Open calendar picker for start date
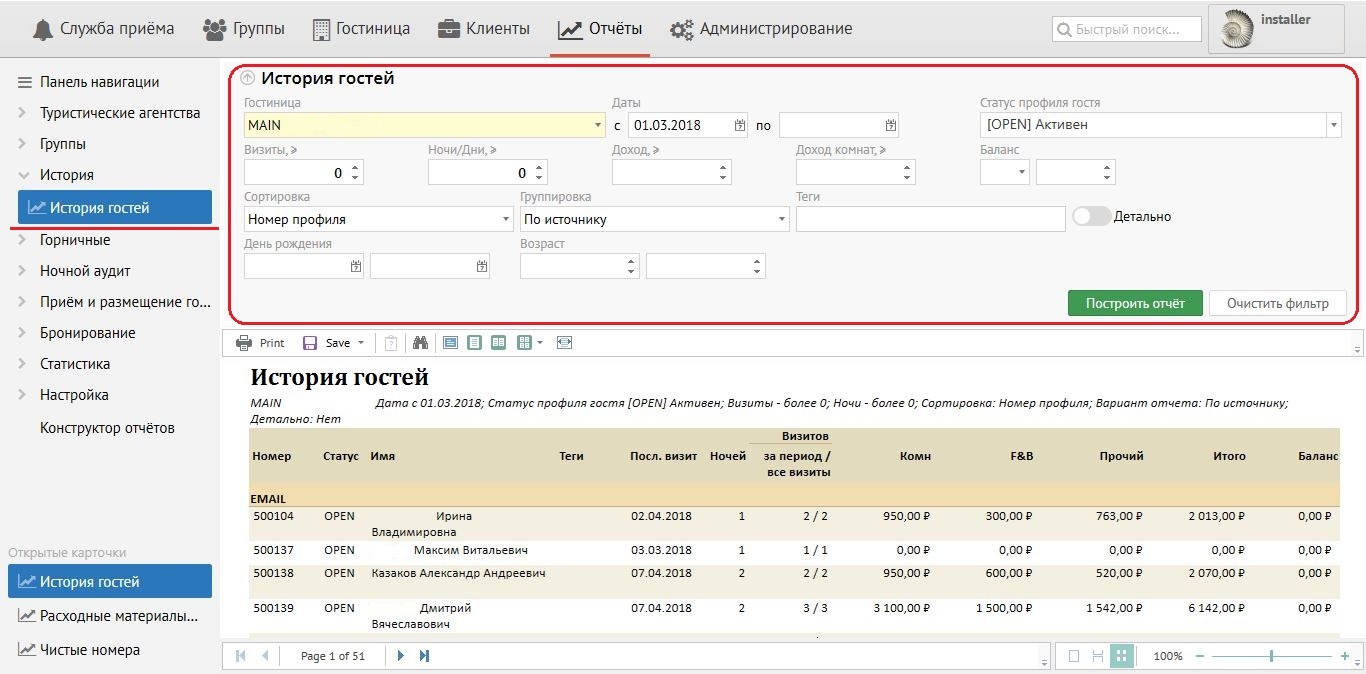The height and width of the screenshot is (674, 1366). 739,126
